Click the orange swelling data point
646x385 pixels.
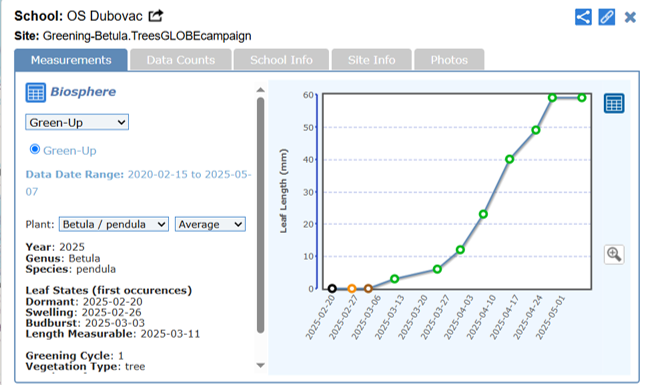[352, 289]
